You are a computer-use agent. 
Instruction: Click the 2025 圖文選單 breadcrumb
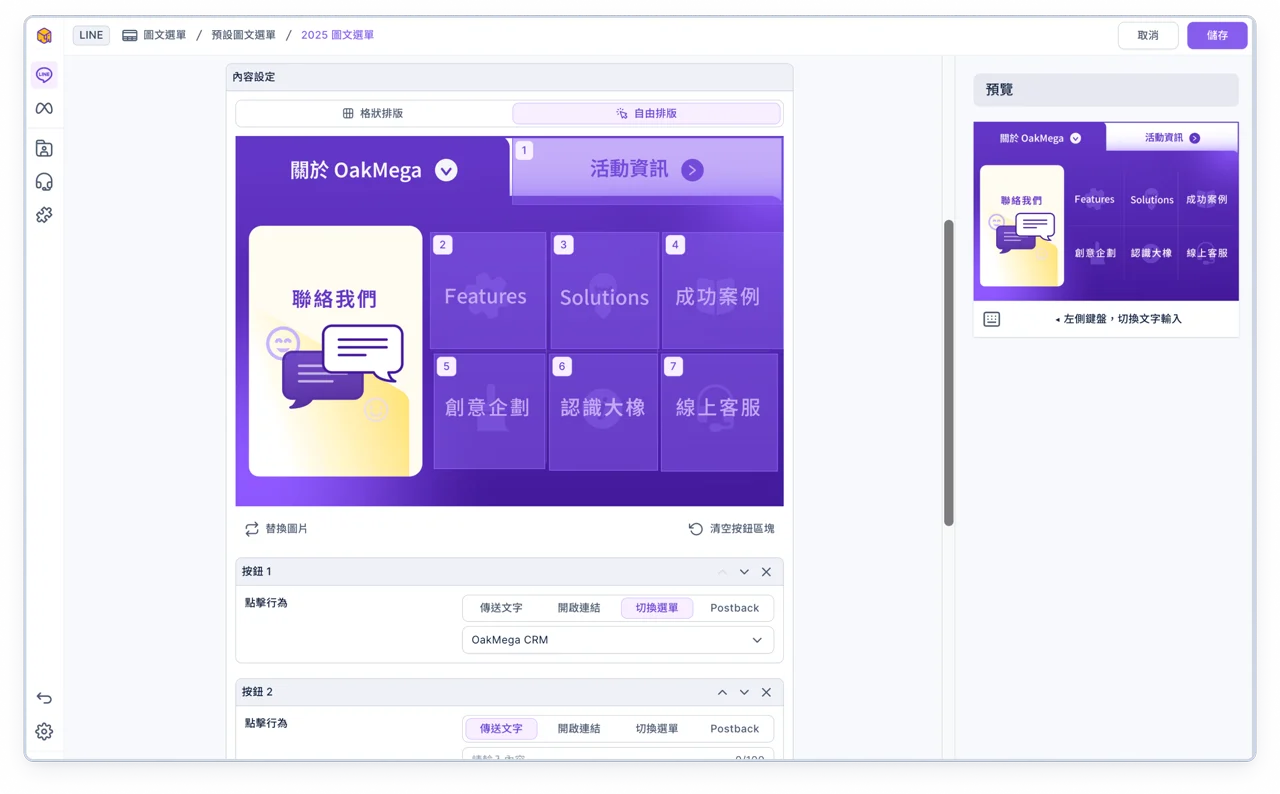coord(337,35)
